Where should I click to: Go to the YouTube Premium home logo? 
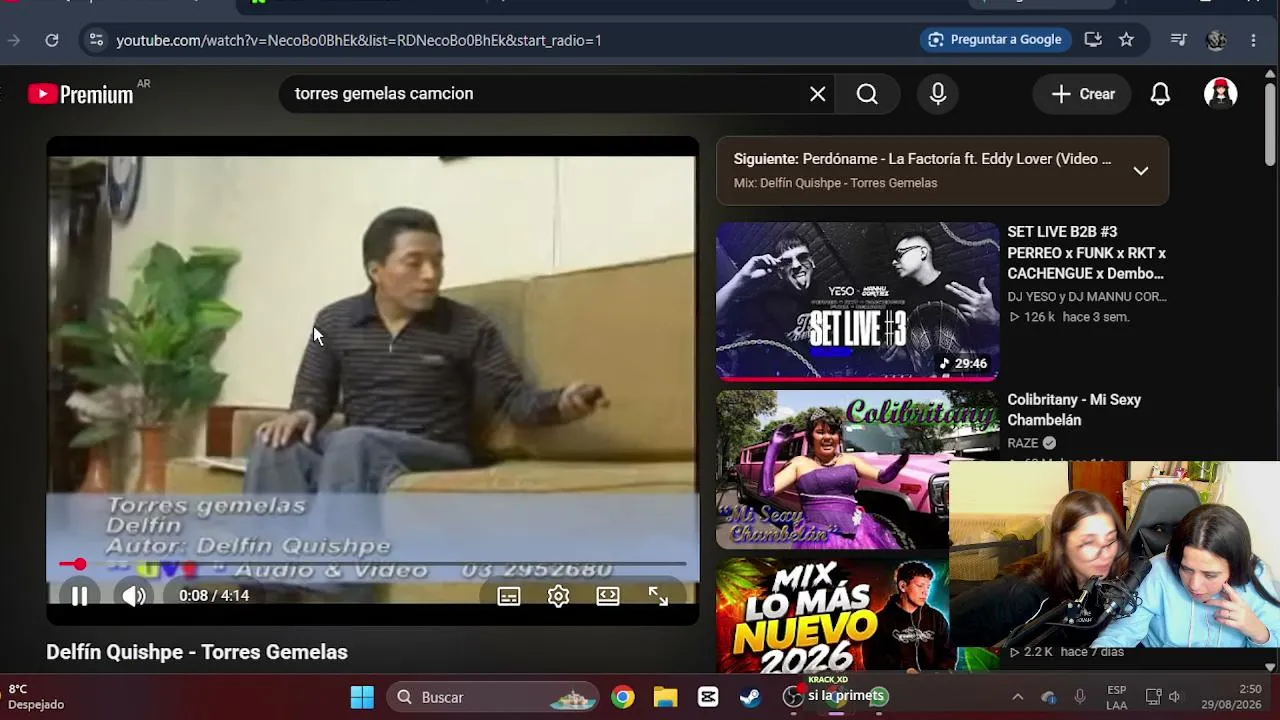pyautogui.click(x=81, y=94)
